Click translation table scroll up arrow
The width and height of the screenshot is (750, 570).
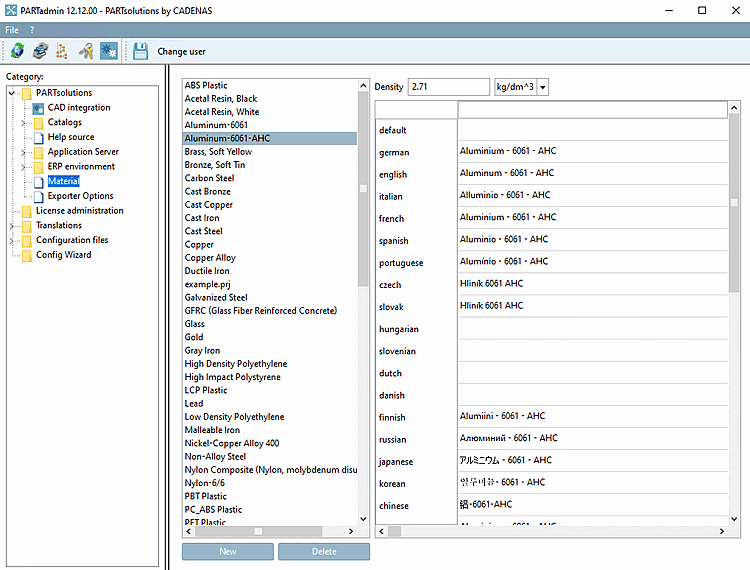point(734,108)
